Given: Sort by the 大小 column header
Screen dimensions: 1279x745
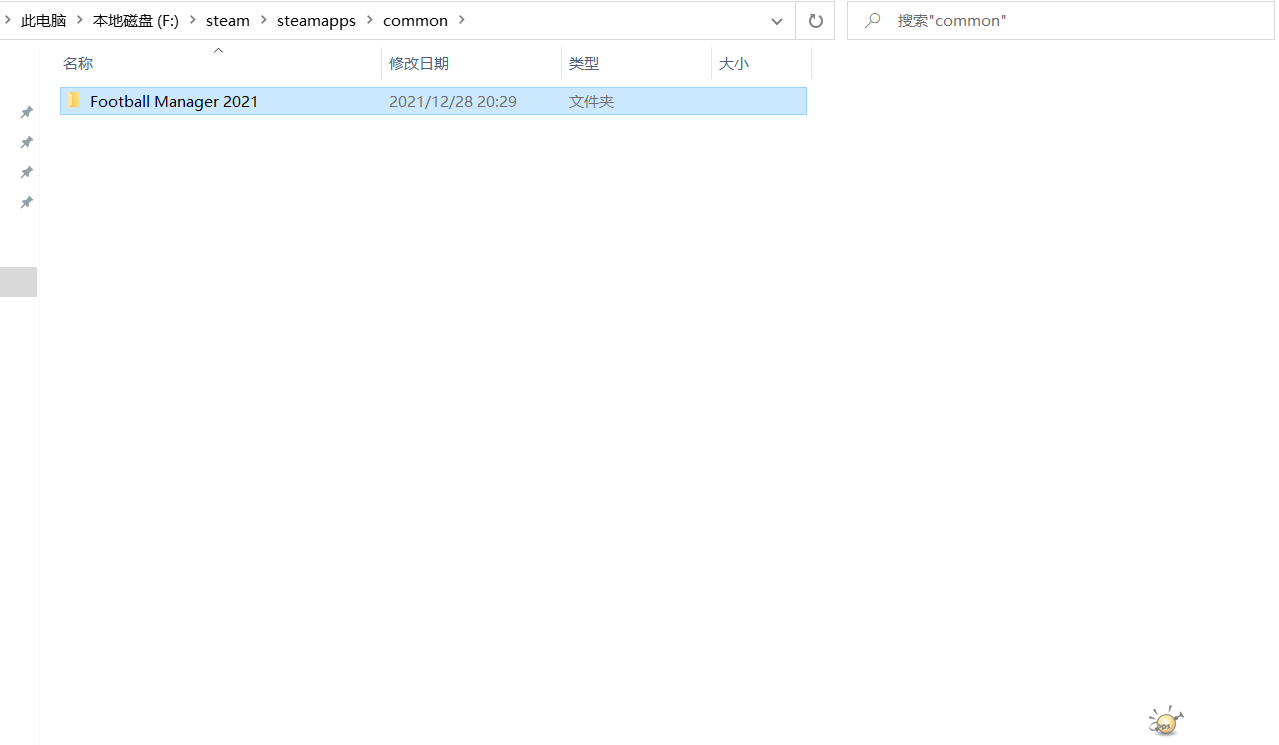Looking at the screenshot, I should (x=733, y=64).
